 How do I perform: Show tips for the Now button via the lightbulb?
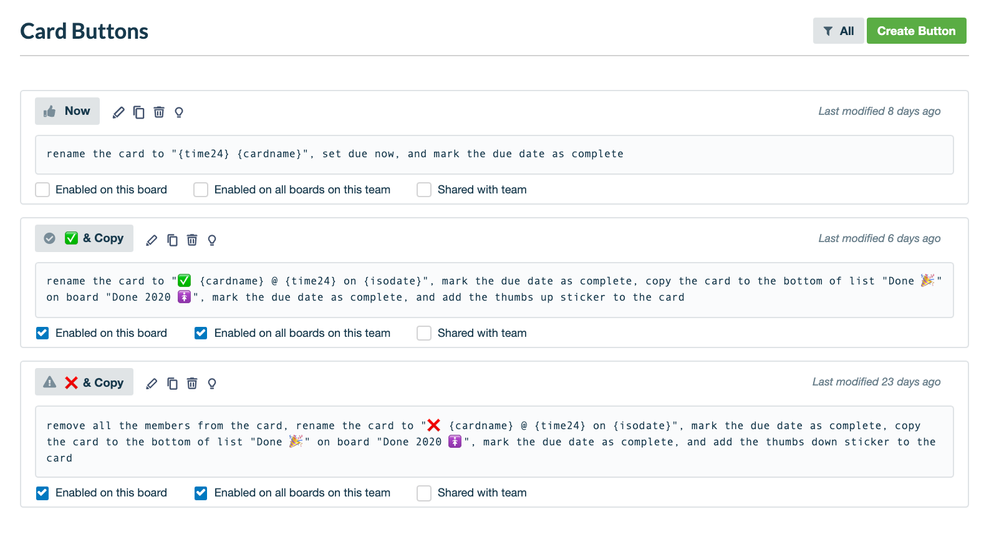click(179, 112)
